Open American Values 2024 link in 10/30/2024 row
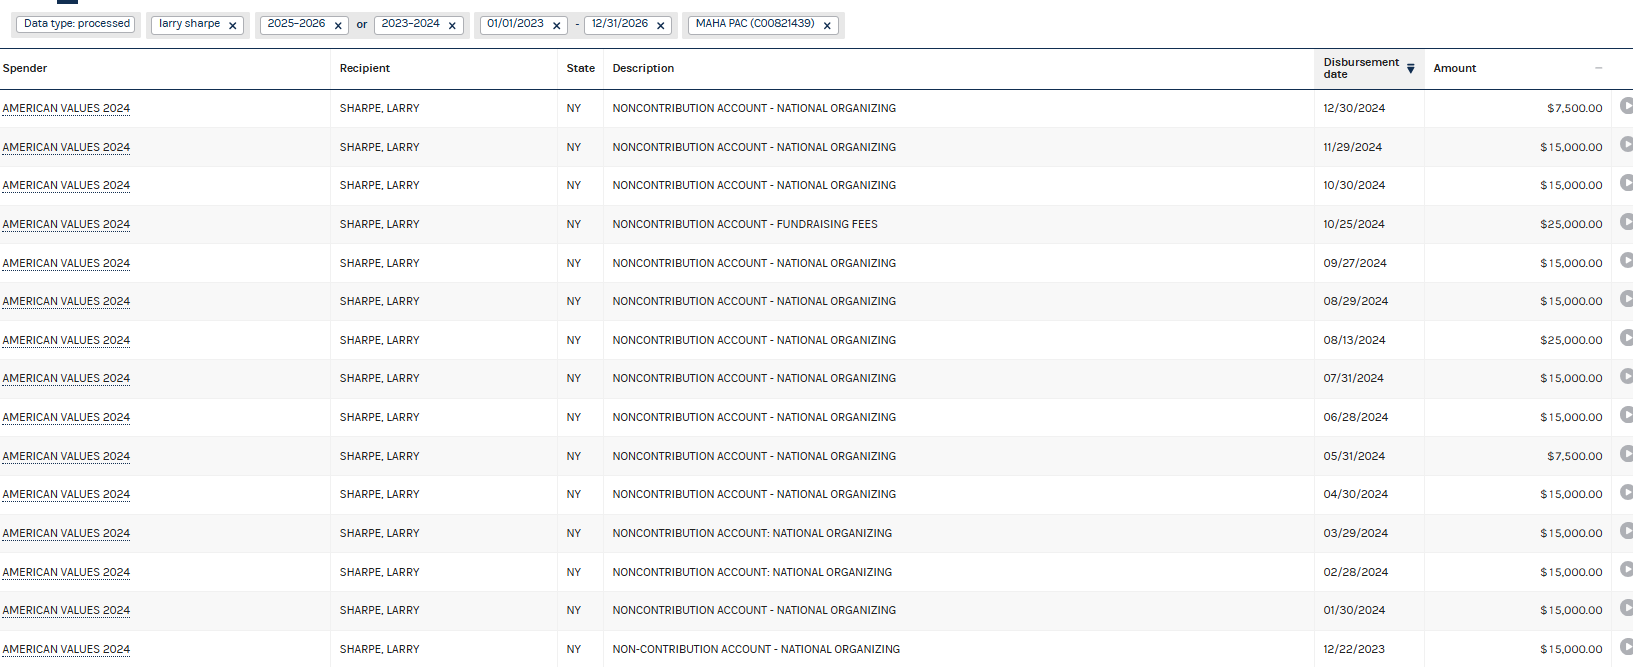The image size is (1633, 667). 66,185
